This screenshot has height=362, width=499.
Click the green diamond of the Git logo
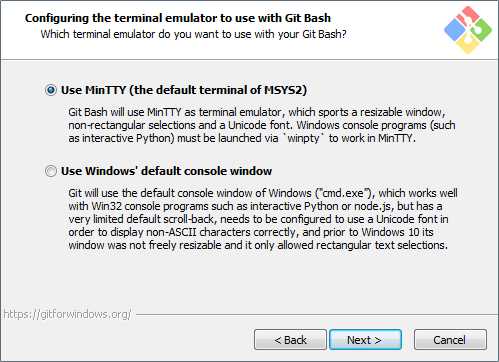pos(481,30)
